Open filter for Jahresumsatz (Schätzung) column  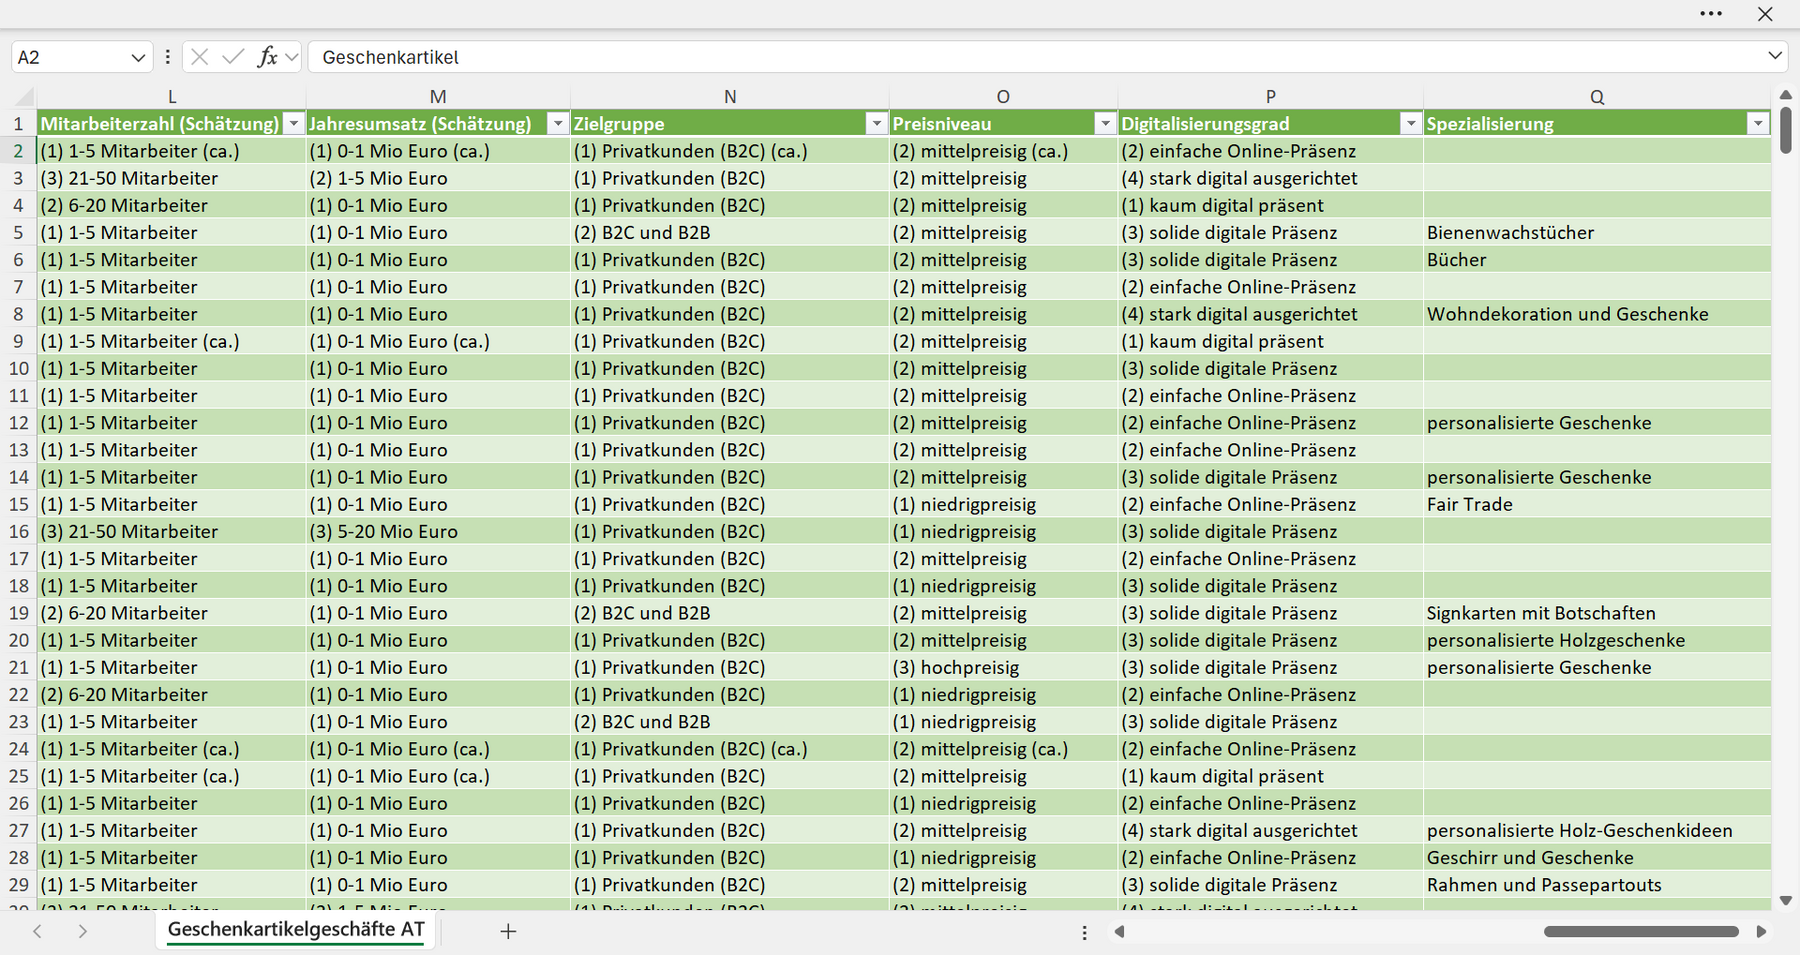(558, 124)
